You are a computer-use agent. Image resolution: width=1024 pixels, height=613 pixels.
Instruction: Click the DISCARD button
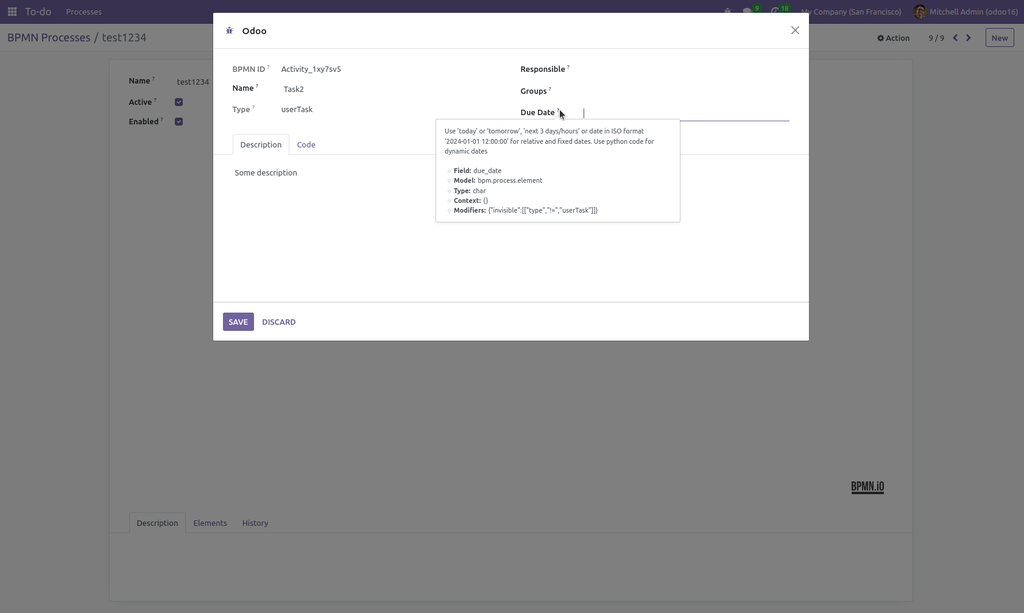coord(279,322)
